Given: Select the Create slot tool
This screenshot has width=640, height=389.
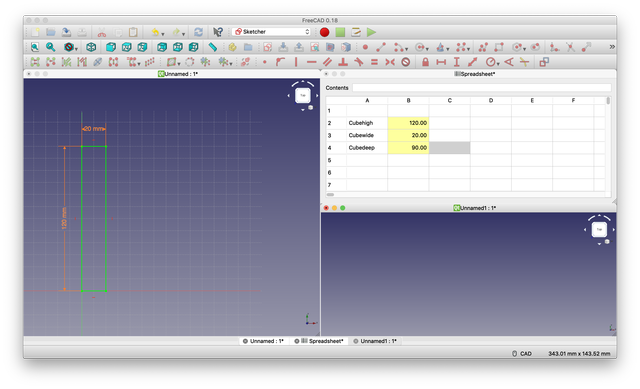Looking at the screenshot, I should [x=535, y=47].
